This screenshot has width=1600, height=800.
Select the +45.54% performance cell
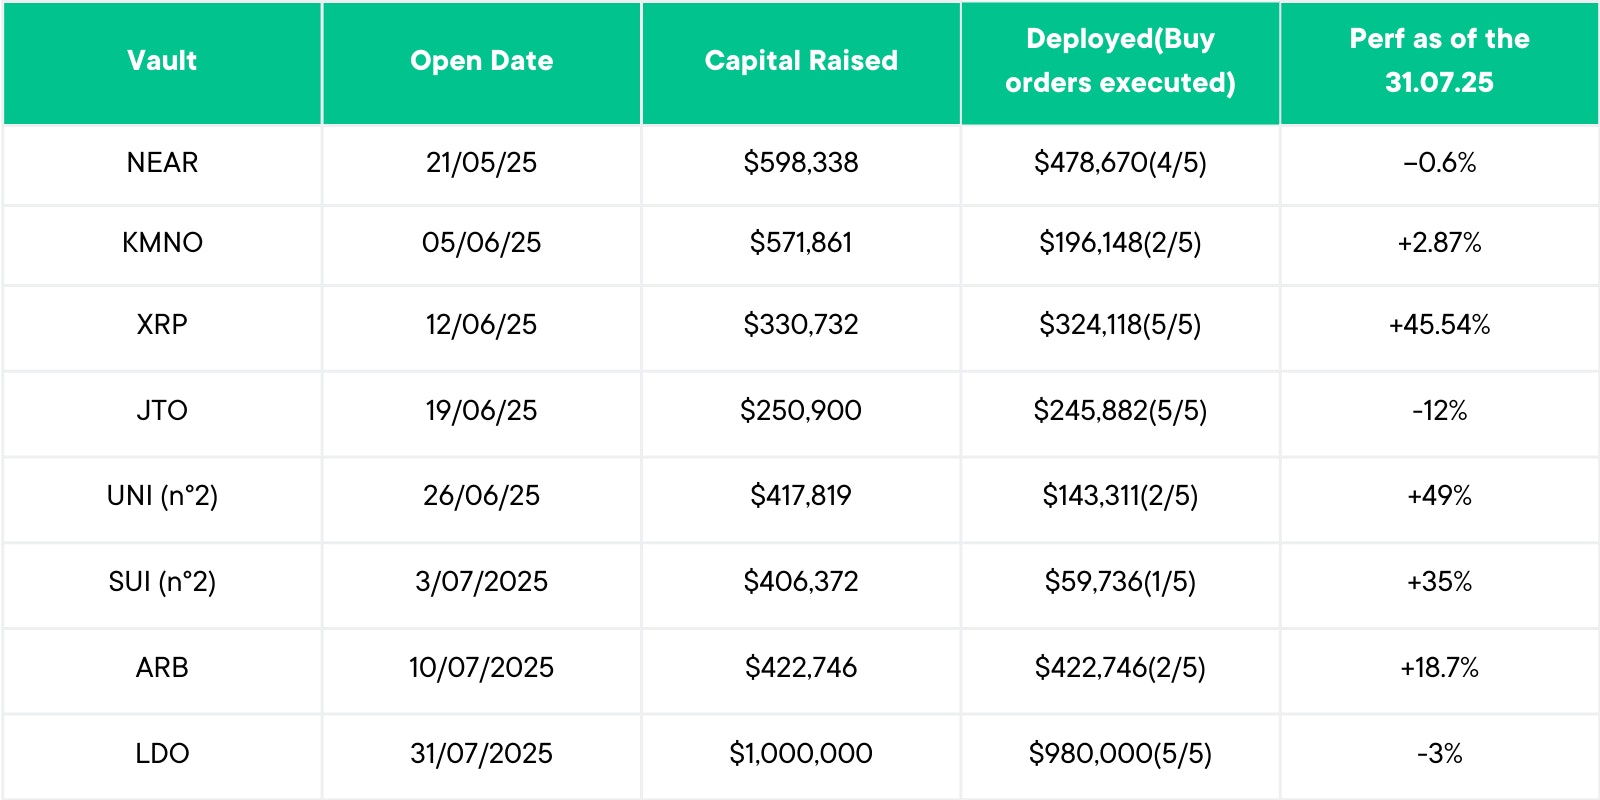[x=1439, y=325]
